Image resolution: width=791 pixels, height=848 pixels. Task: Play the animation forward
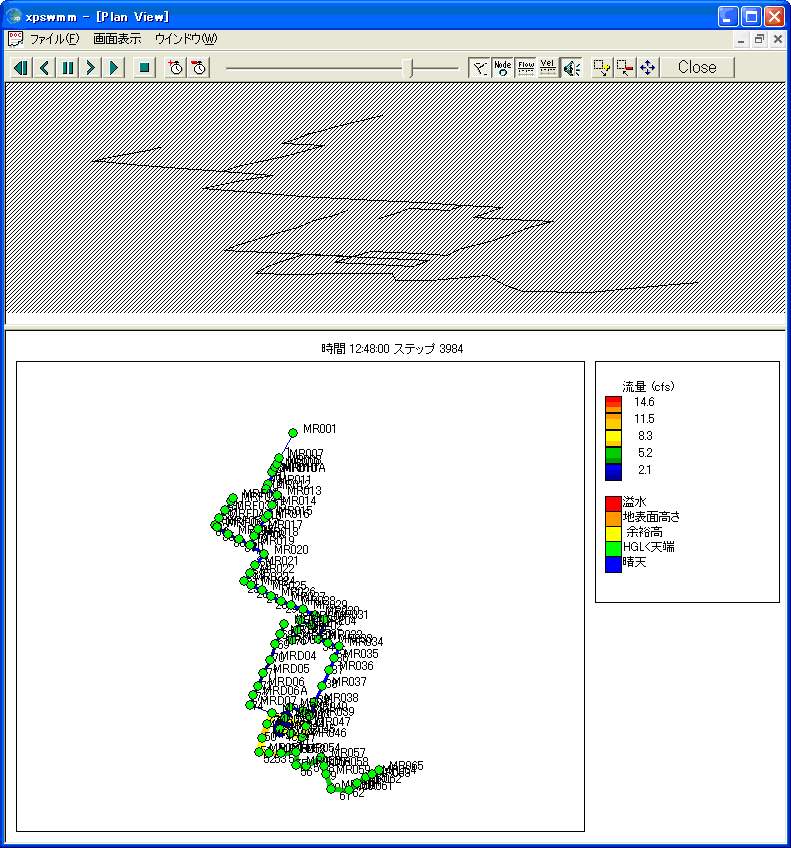(x=114, y=68)
